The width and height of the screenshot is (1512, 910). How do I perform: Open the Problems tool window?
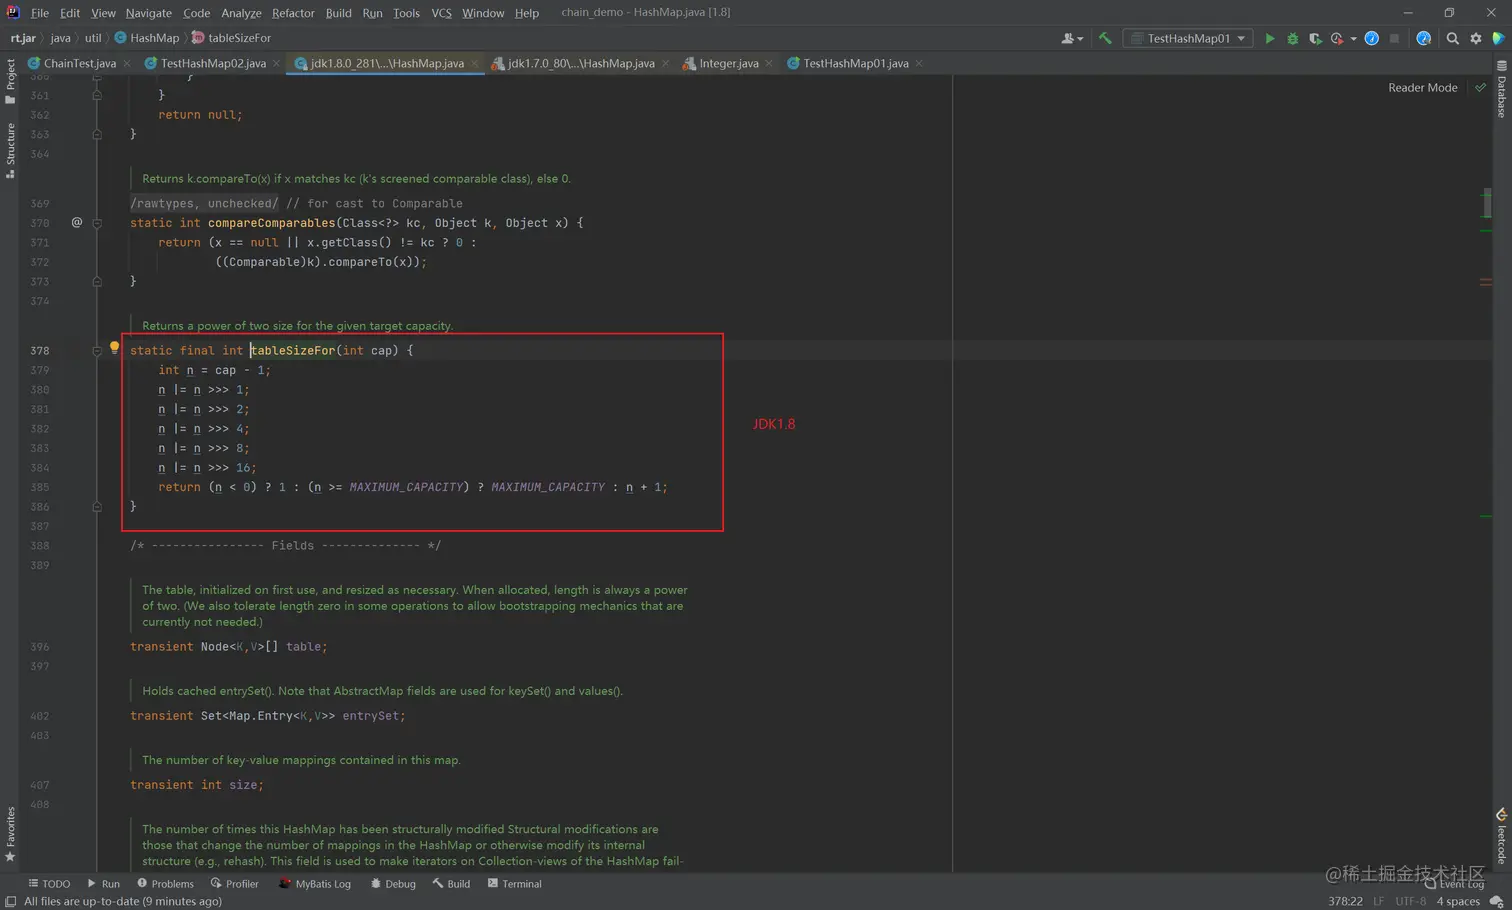(165, 884)
